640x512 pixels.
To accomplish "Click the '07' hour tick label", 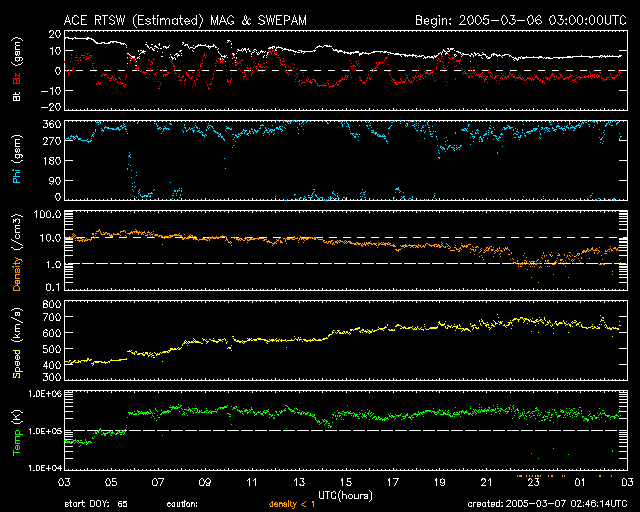I will click(x=158, y=482).
